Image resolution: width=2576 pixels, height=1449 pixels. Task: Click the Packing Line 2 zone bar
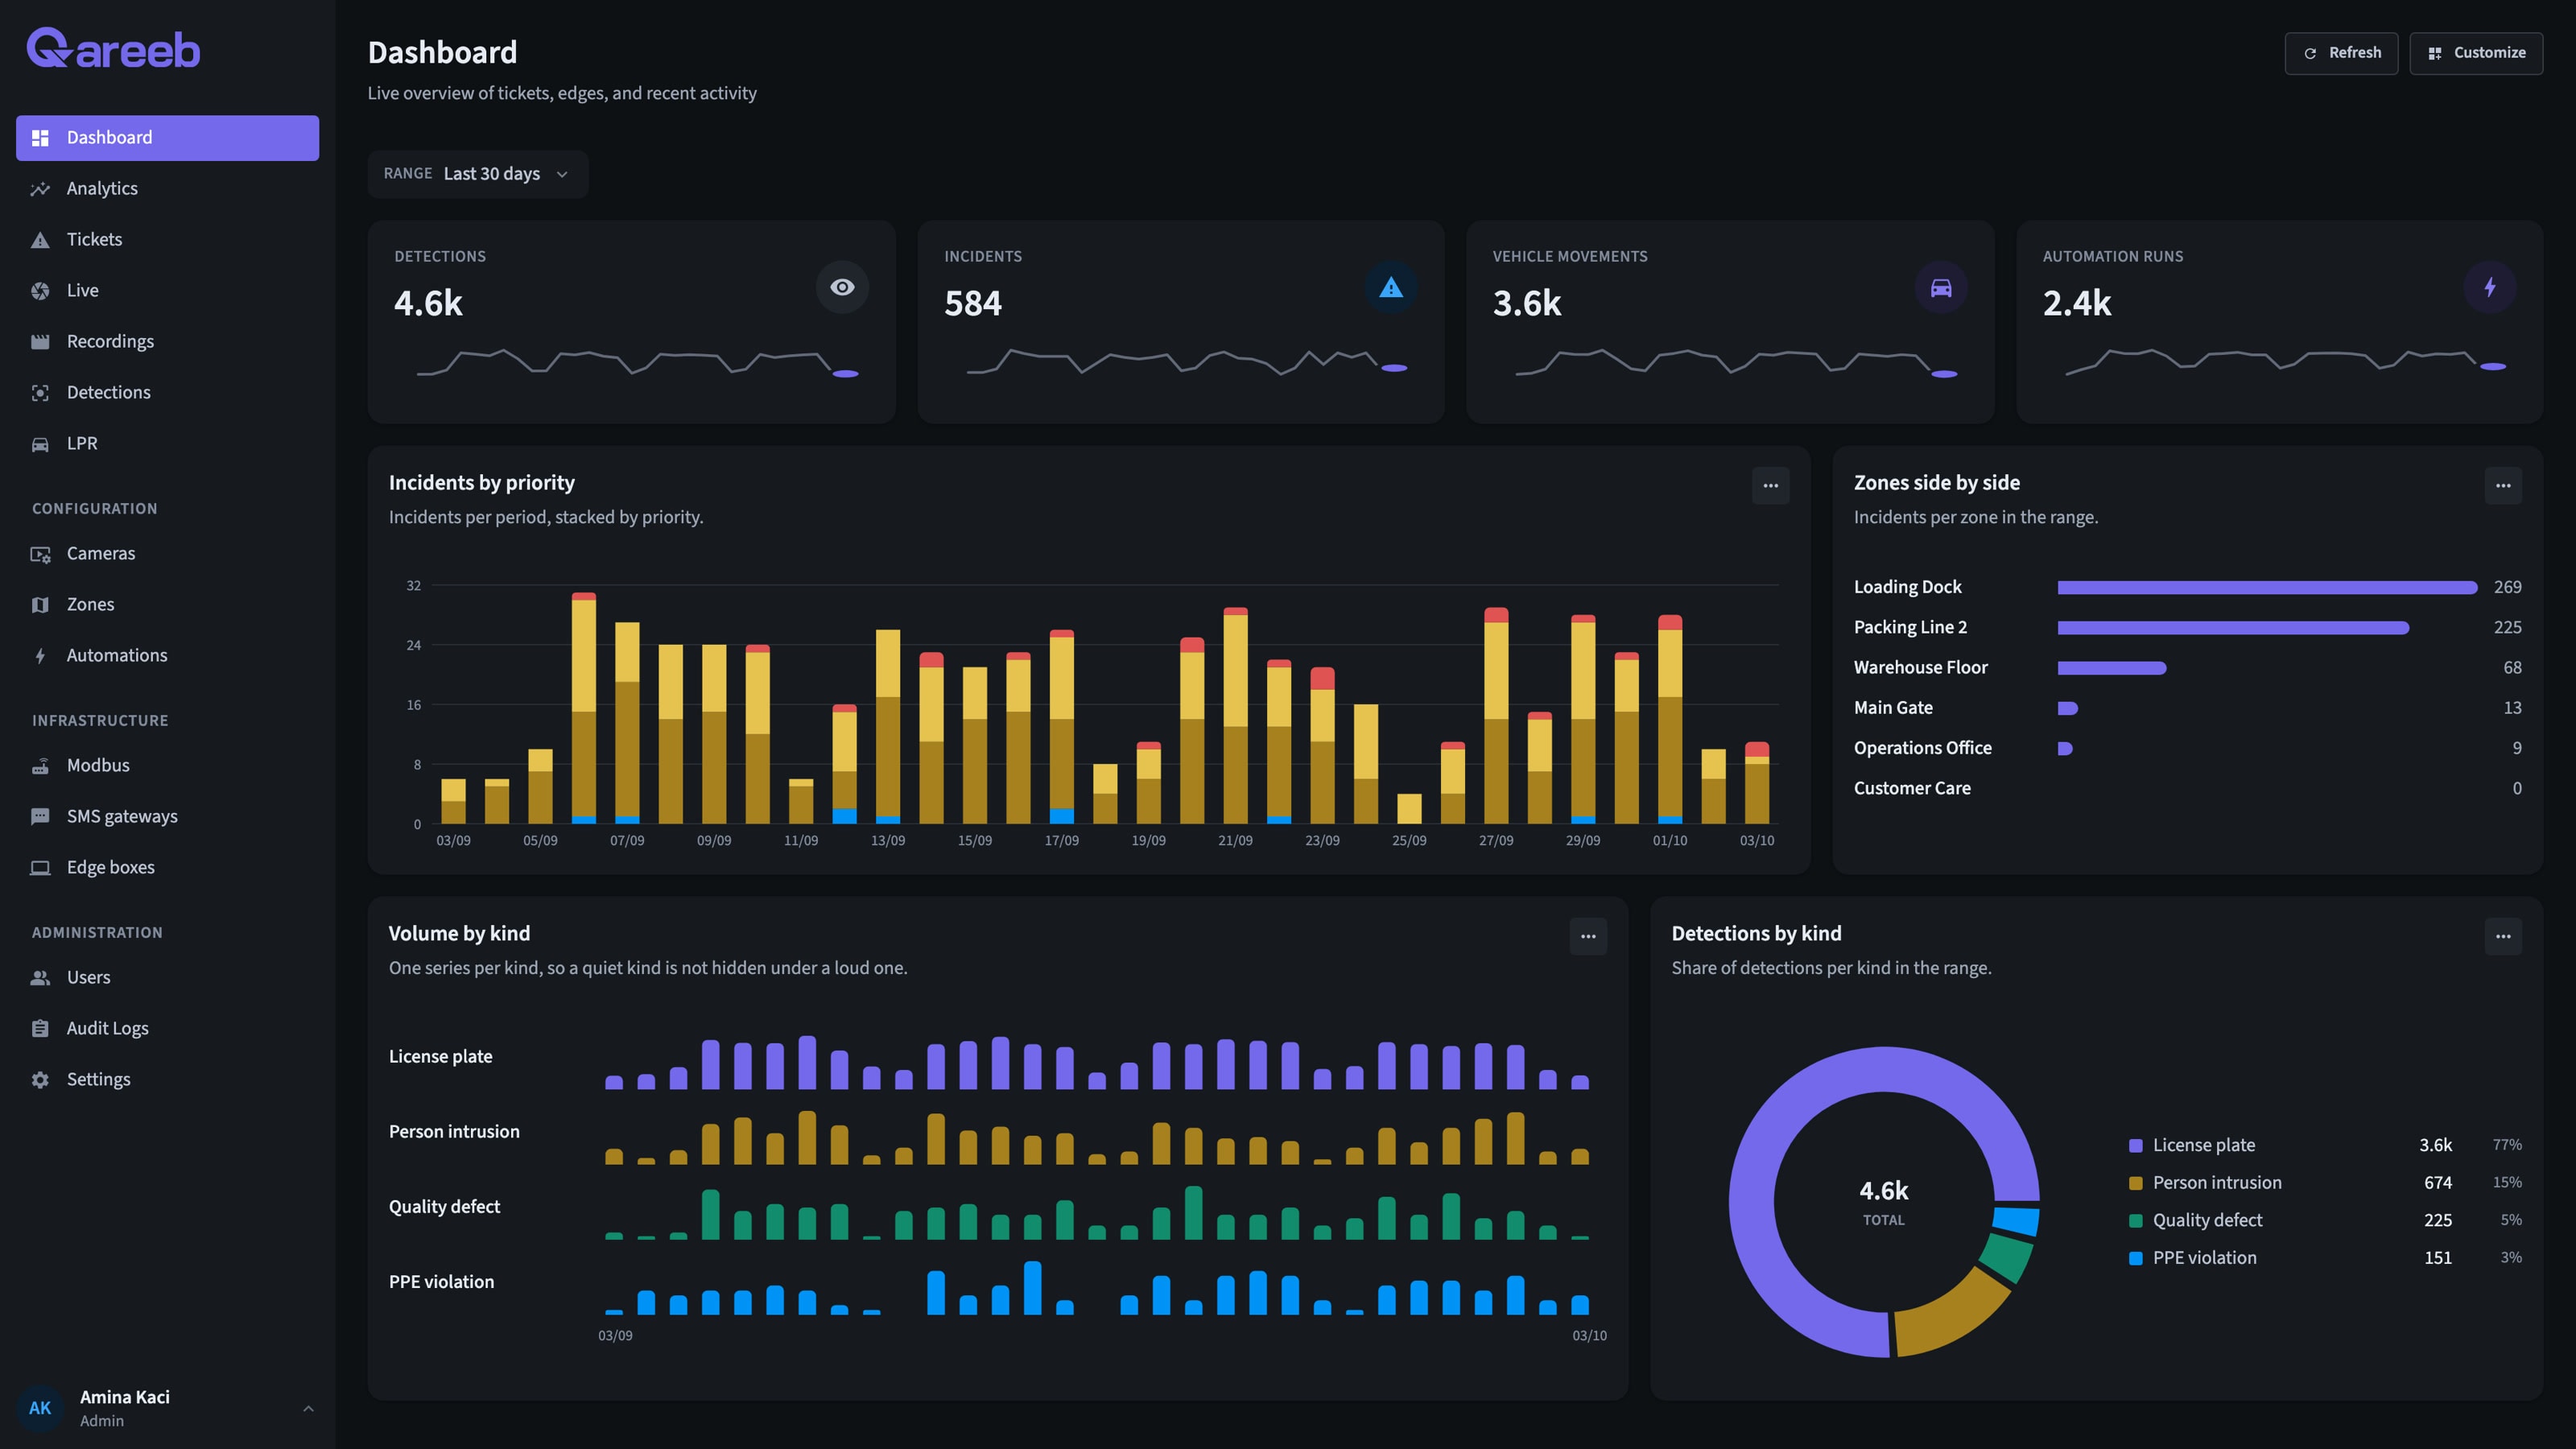click(x=2233, y=628)
